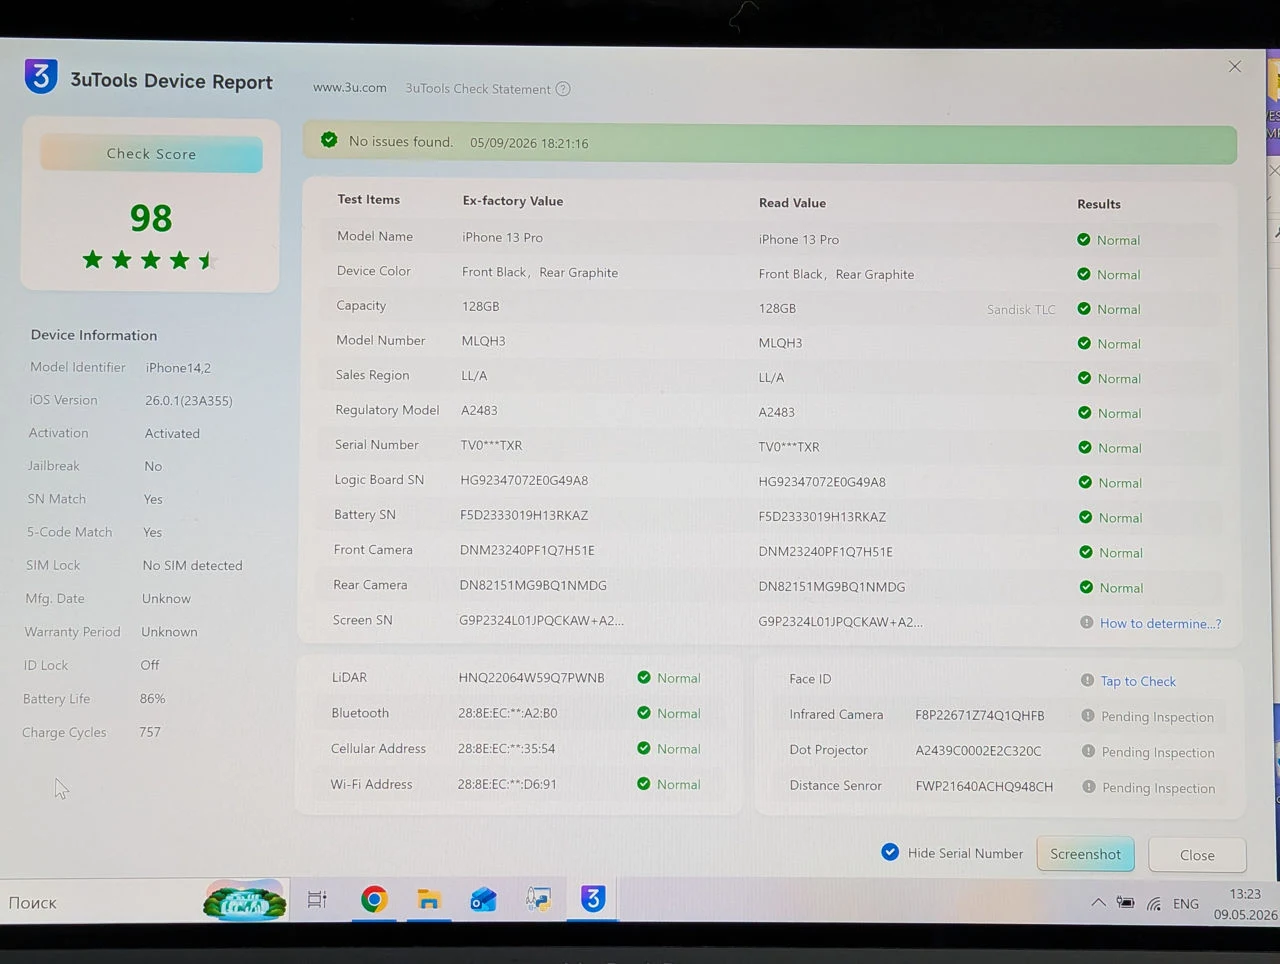
Task: Click the 3uTools logo icon in header
Action: 41,76
